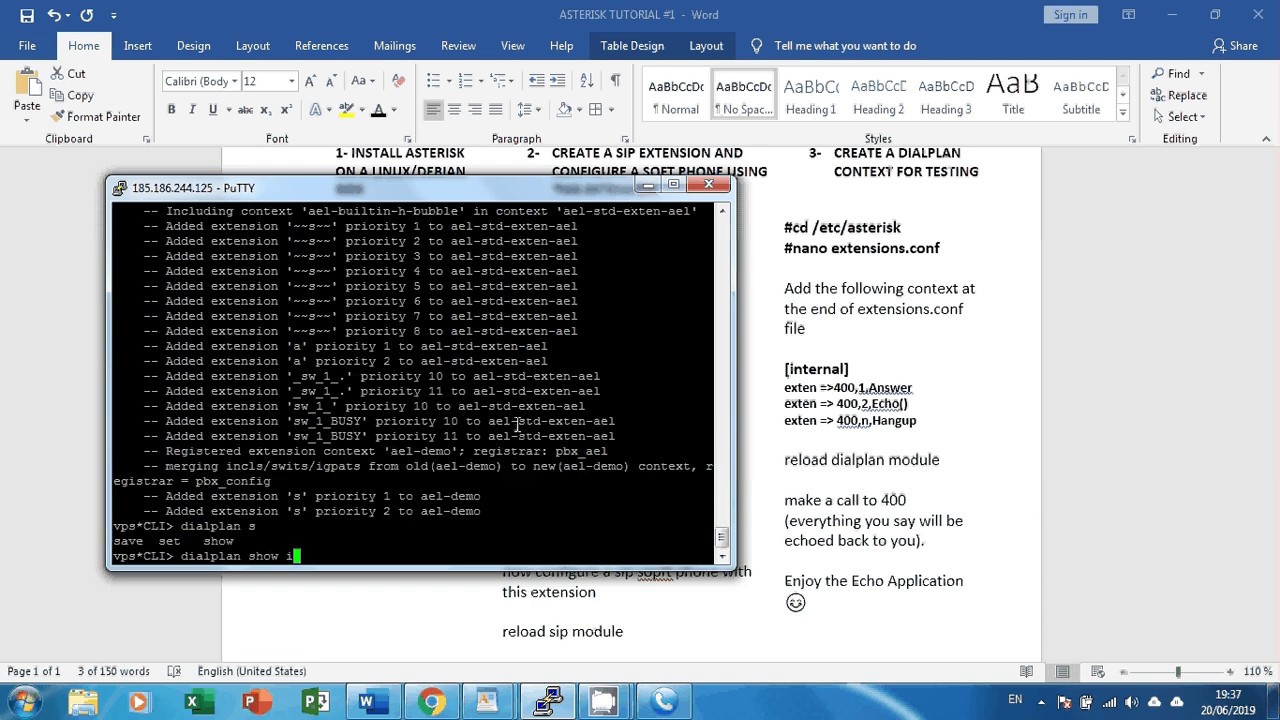
Task: Open Change Case dropdown
Action: pos(363,81)
